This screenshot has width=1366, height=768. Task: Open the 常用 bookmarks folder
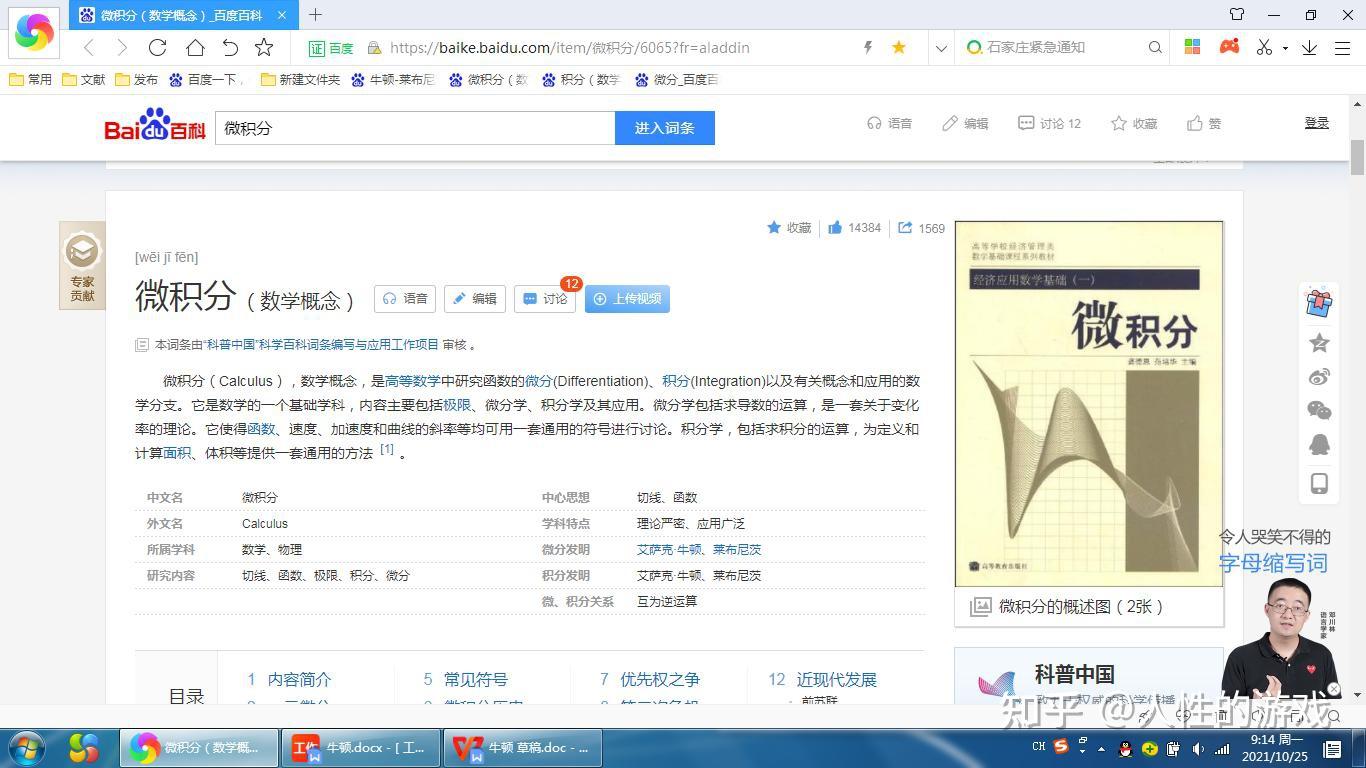point(32,79)
